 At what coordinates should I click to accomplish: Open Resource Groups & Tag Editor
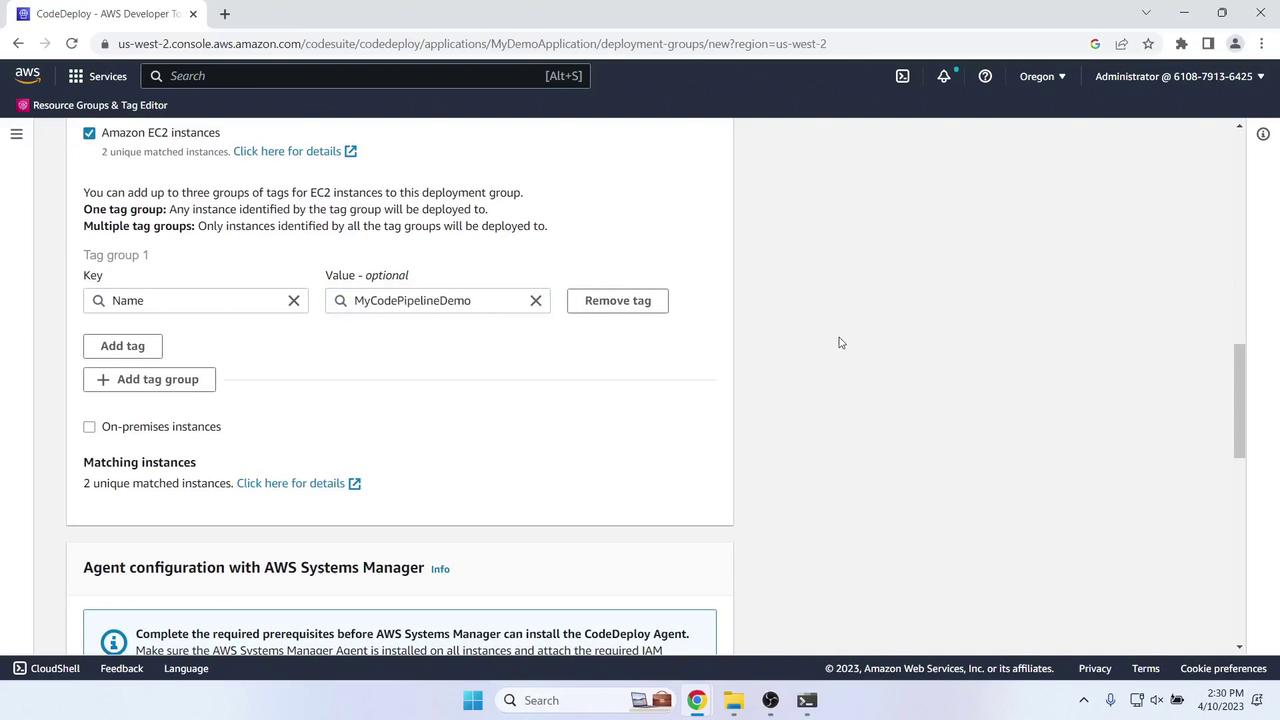click(92, 105)
